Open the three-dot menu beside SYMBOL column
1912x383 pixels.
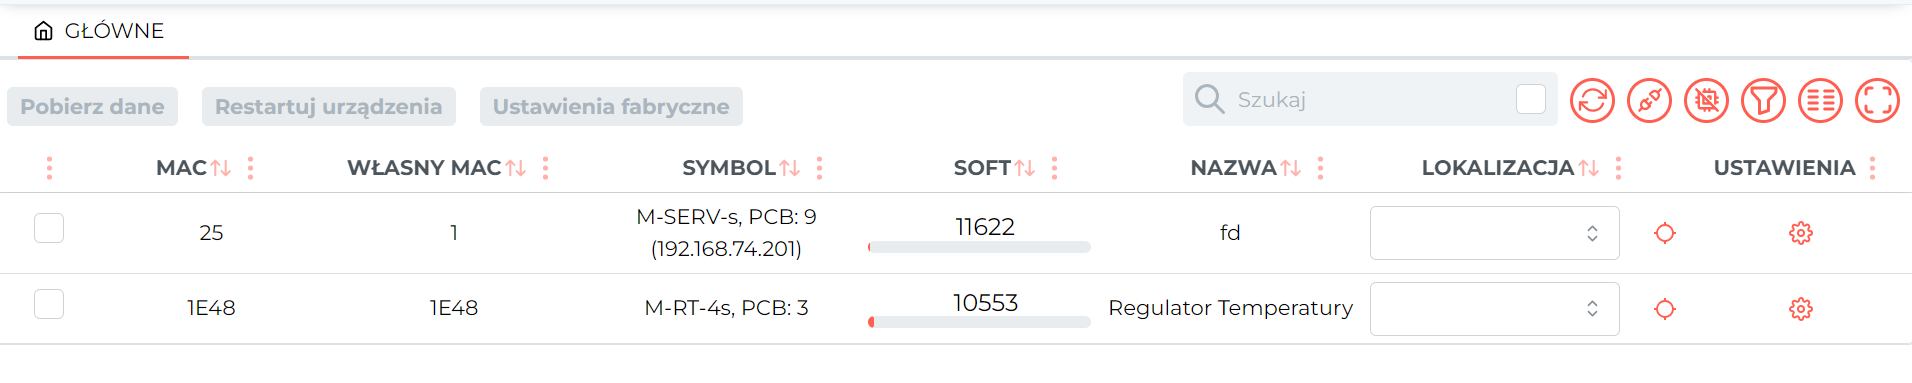click(x=819, y=168)
